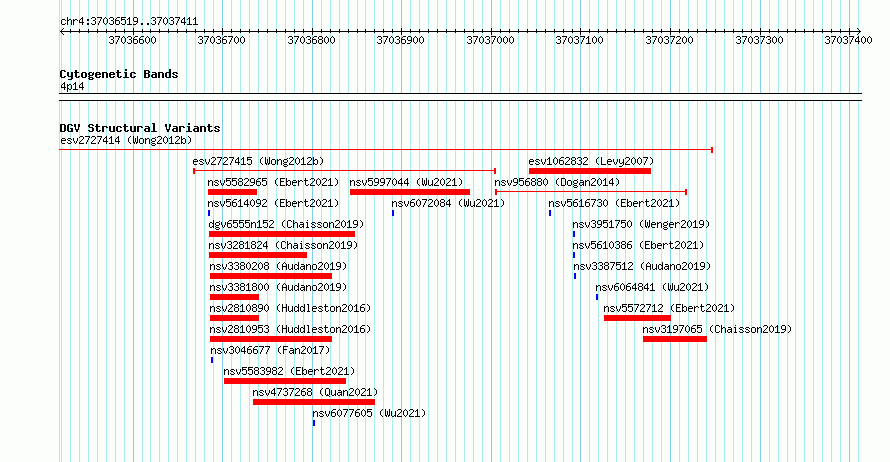Click the red bar under nsv3380208
The width and height of the screenshot is (890, 462).
point(271,276)
